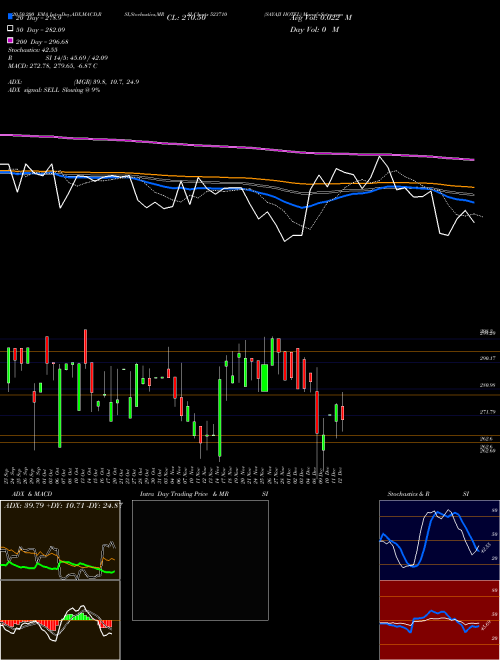Select the '200 Day - 296.68' legend text
Image resolution: width=500 pixels, height=660 pixels.
tap(43, 42)
